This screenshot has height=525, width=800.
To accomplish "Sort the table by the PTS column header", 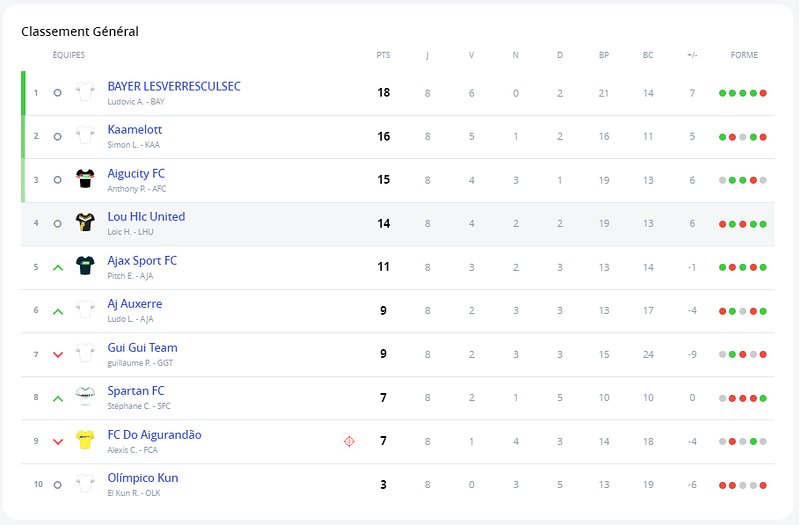I will pos(383,55).
